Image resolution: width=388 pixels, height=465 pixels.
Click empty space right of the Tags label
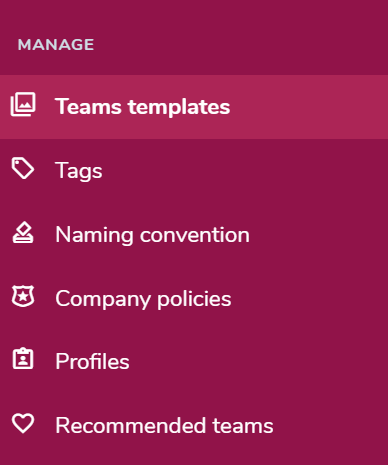245,170
